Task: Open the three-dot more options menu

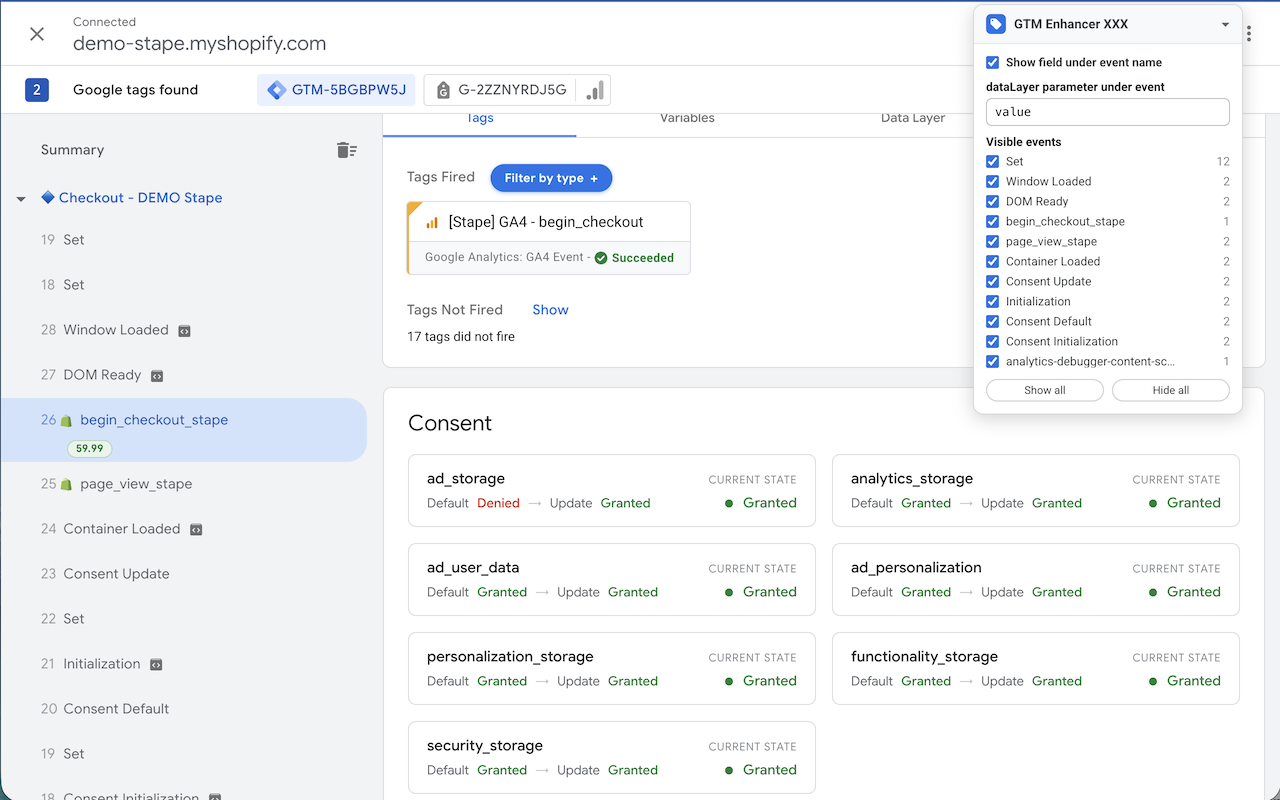Action: click(1250, 34)
